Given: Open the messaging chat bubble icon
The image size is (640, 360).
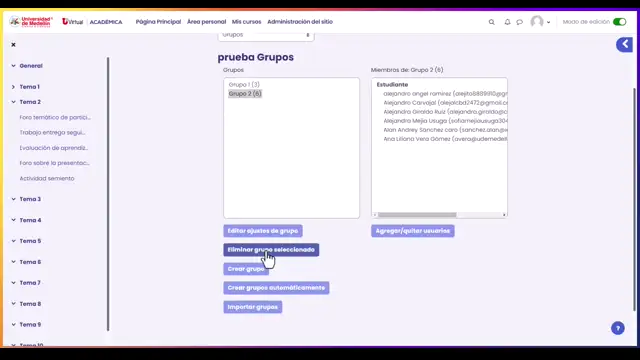Looking at the screenshot, I should [x=519, y=22].
